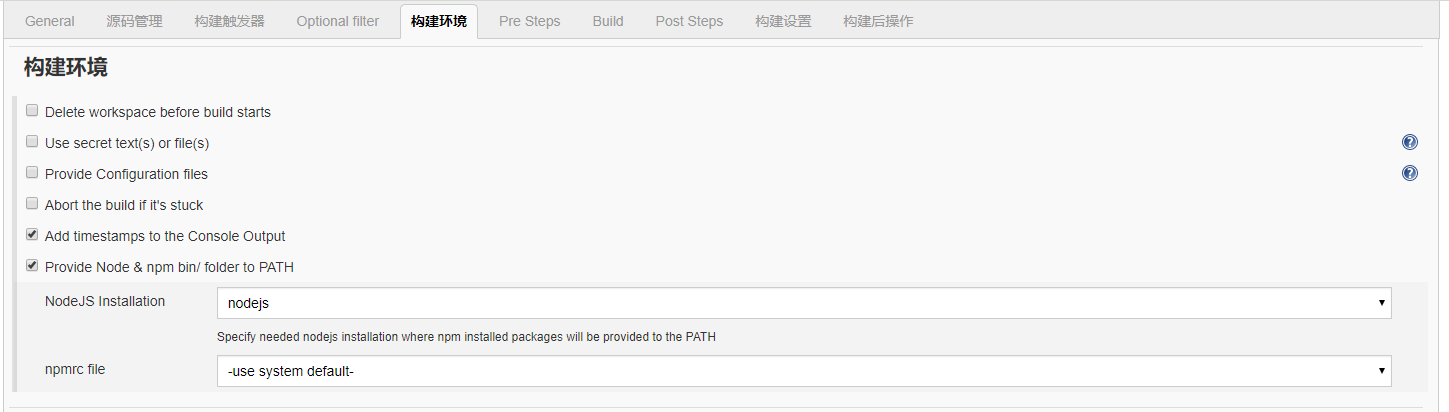Click the 构建环境 tab
1449x412 pixels.
click(439, 21)
